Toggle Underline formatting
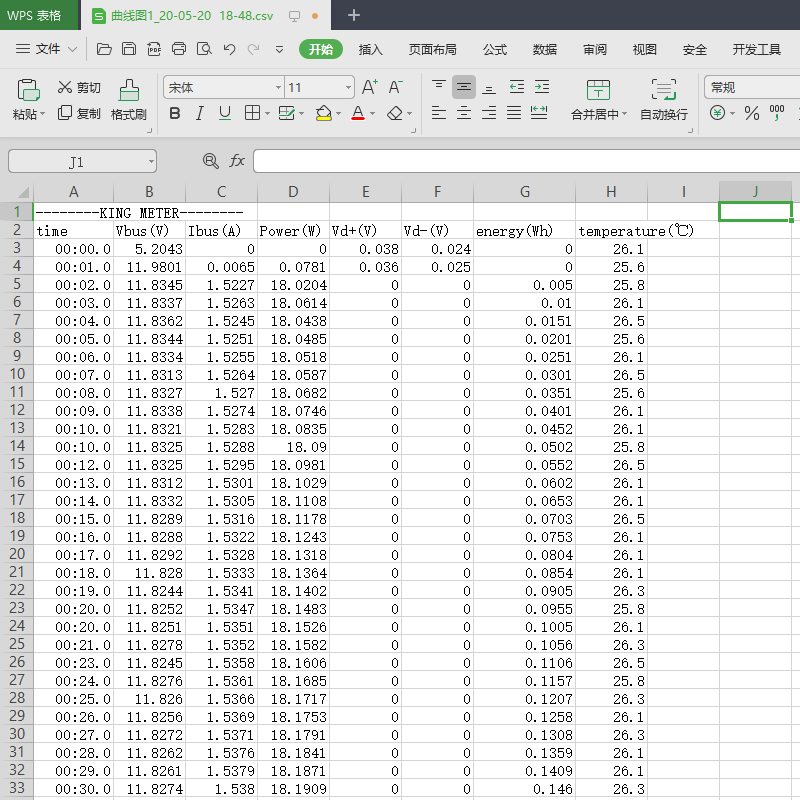Image resolution: width=800 pixels, height=800 pixels. [x=225, y=113]
